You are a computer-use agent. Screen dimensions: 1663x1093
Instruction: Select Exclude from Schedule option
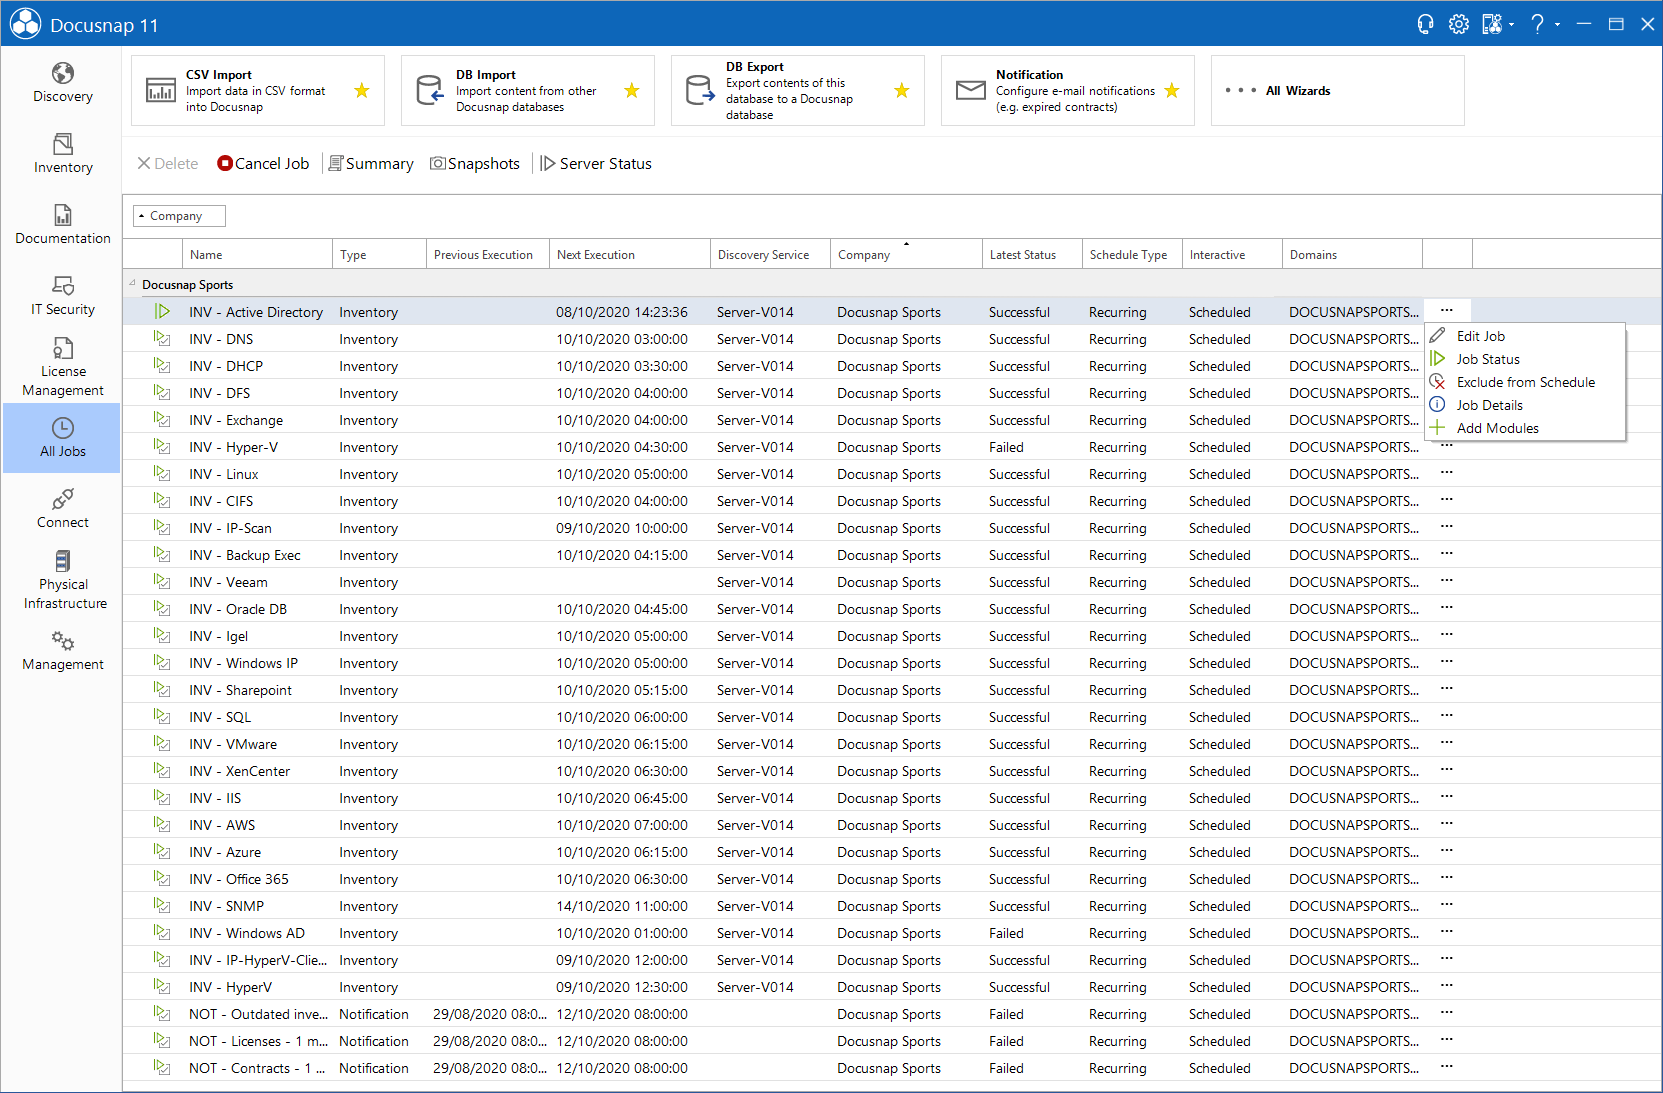(1525, 382)
